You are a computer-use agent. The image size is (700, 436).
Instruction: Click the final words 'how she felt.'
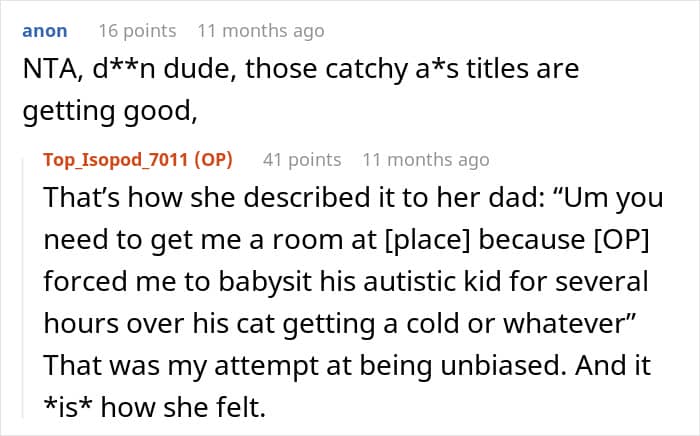click(183, 408)
